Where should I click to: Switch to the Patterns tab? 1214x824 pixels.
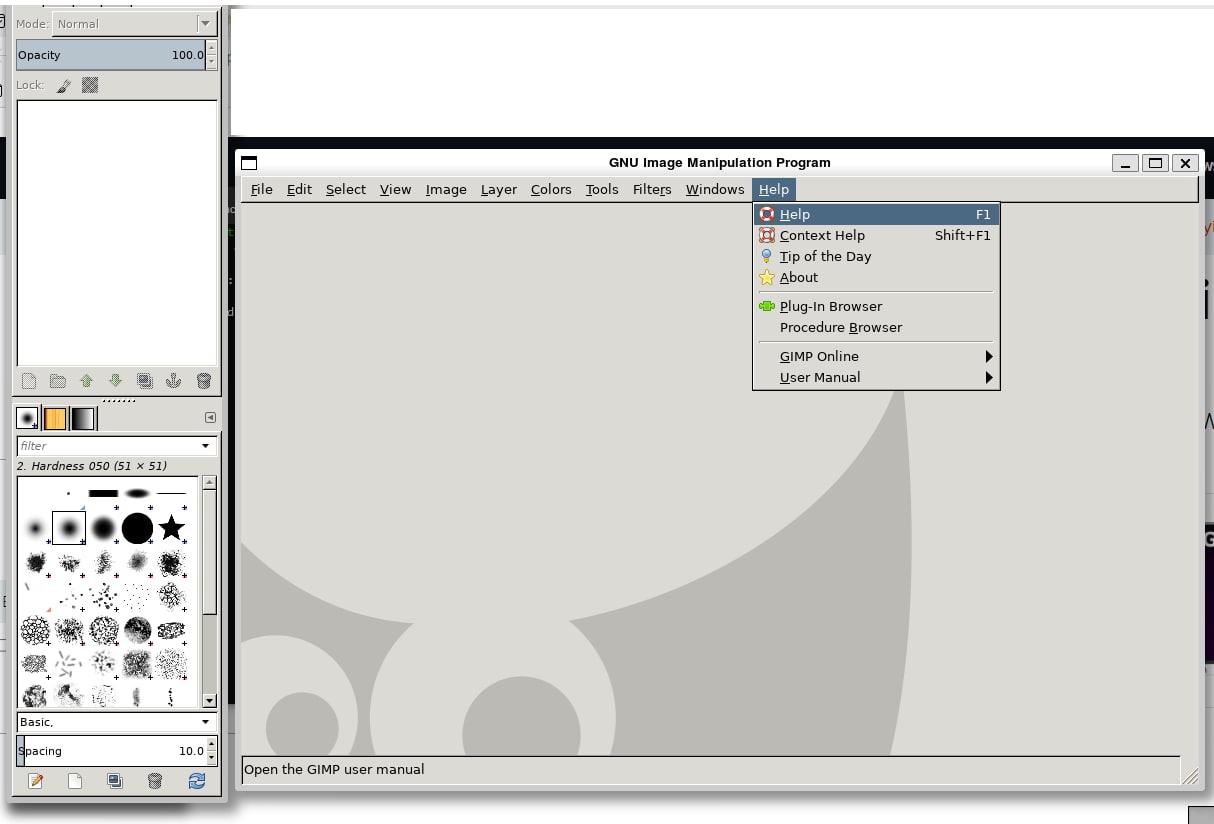coord(55,418)
